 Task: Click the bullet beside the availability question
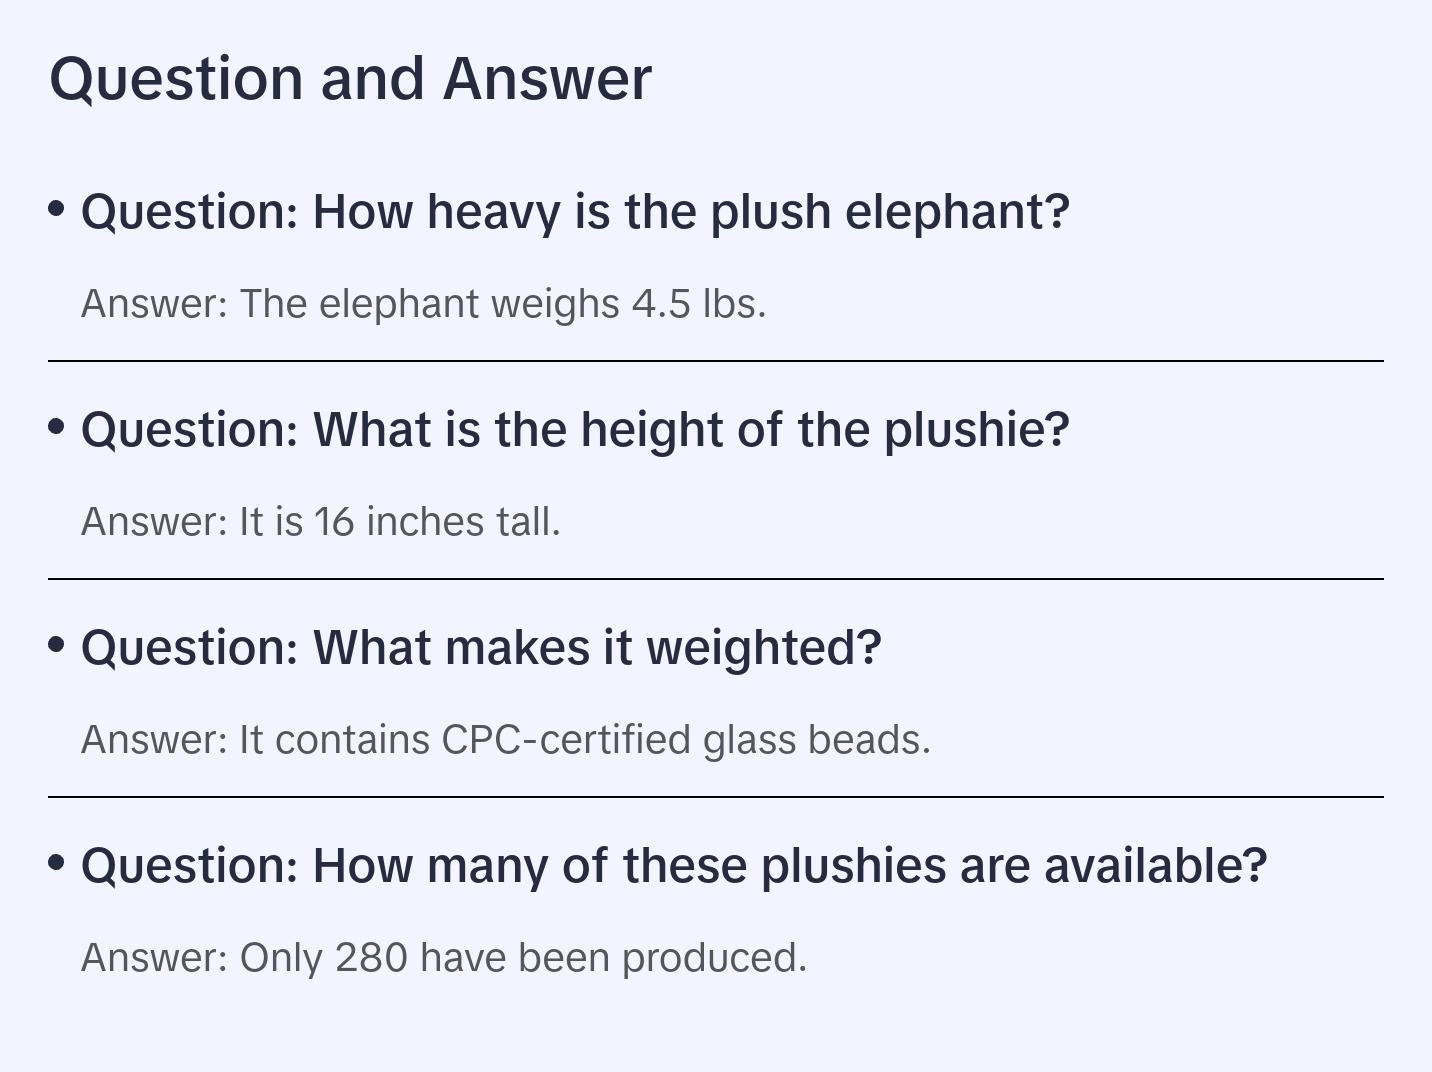tap(57, 862)
